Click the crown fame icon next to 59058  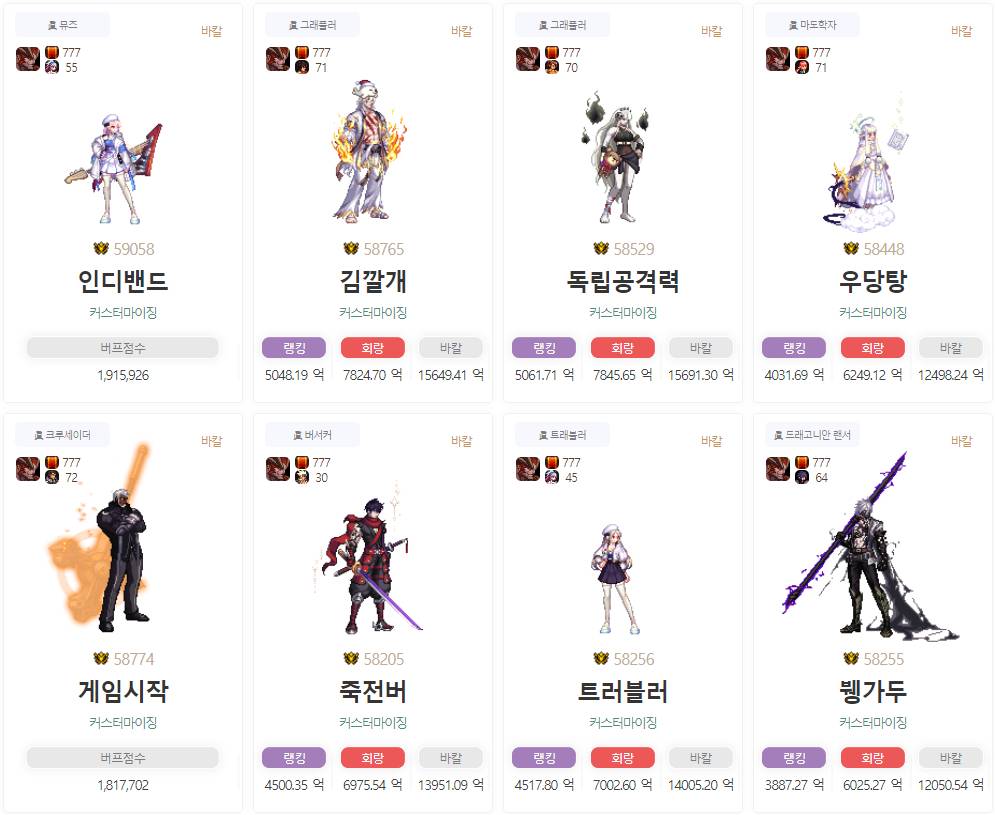(x=100, y=248)
